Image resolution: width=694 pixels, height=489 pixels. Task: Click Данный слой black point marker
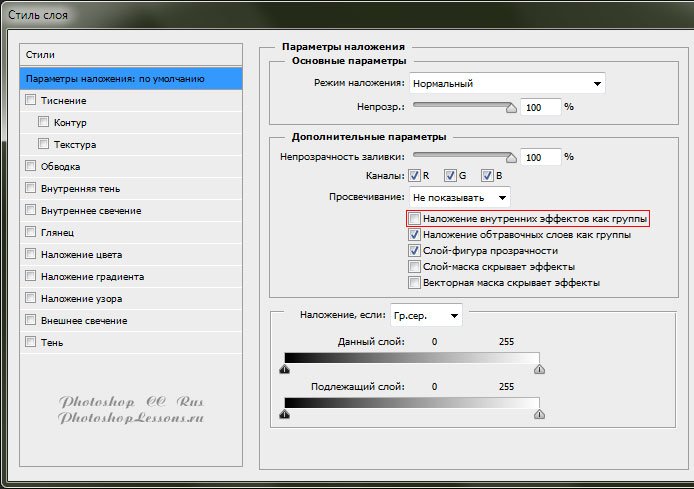[x=285, y=369]
